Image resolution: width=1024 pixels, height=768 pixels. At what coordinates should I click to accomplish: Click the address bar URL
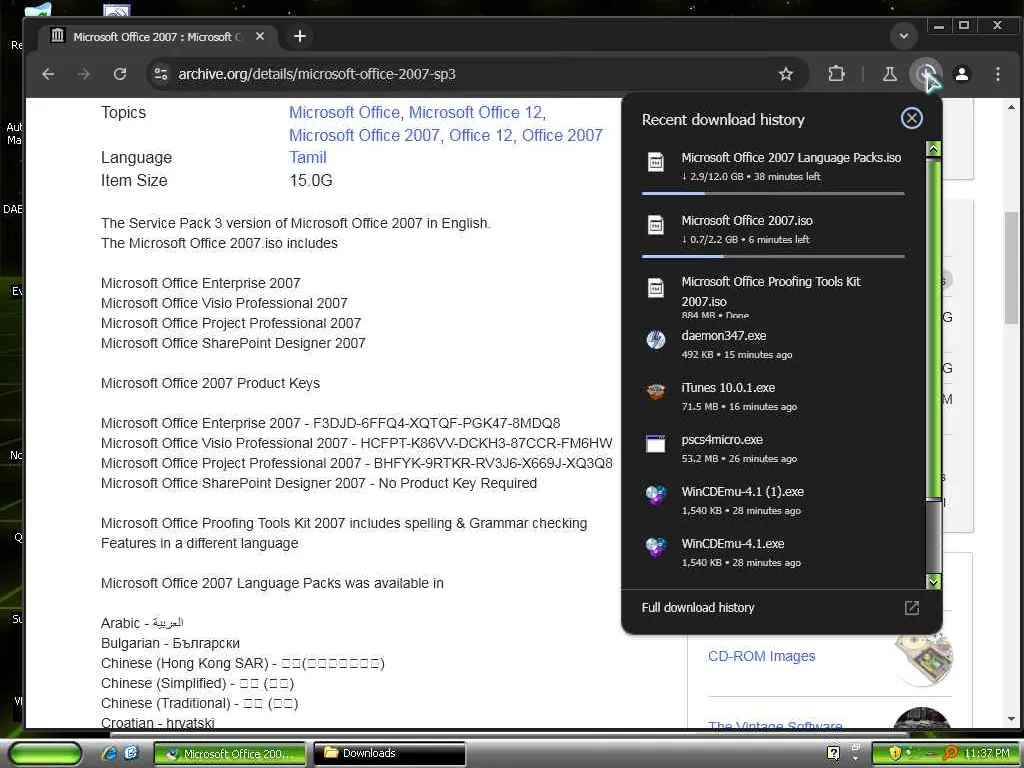point(317,74)
